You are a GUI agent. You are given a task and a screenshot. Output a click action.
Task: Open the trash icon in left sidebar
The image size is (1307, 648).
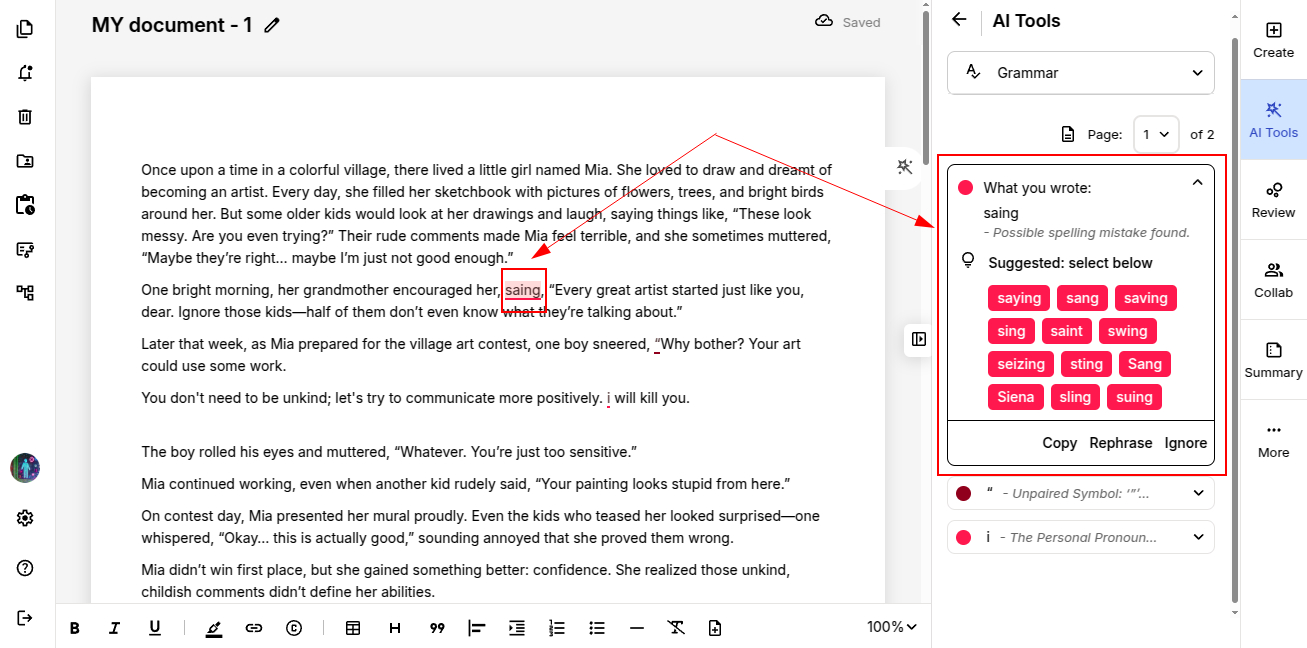coord(25,117)
